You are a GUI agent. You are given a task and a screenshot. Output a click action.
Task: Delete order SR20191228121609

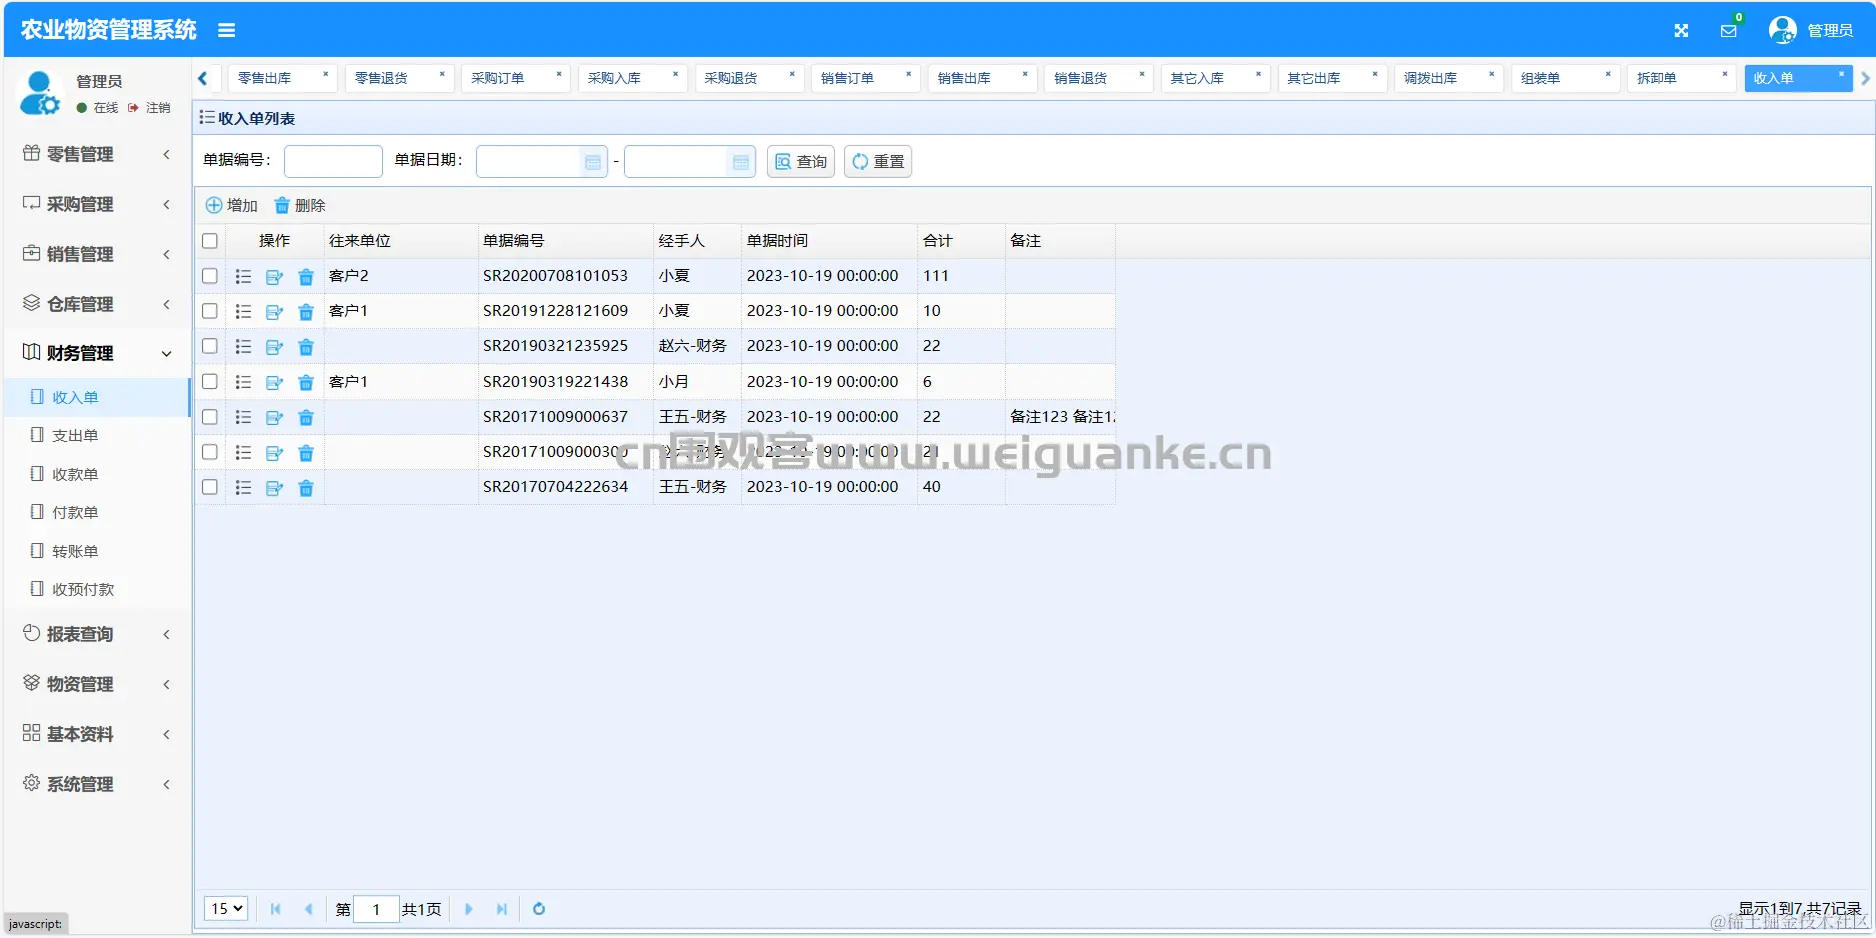coord(306,312)
